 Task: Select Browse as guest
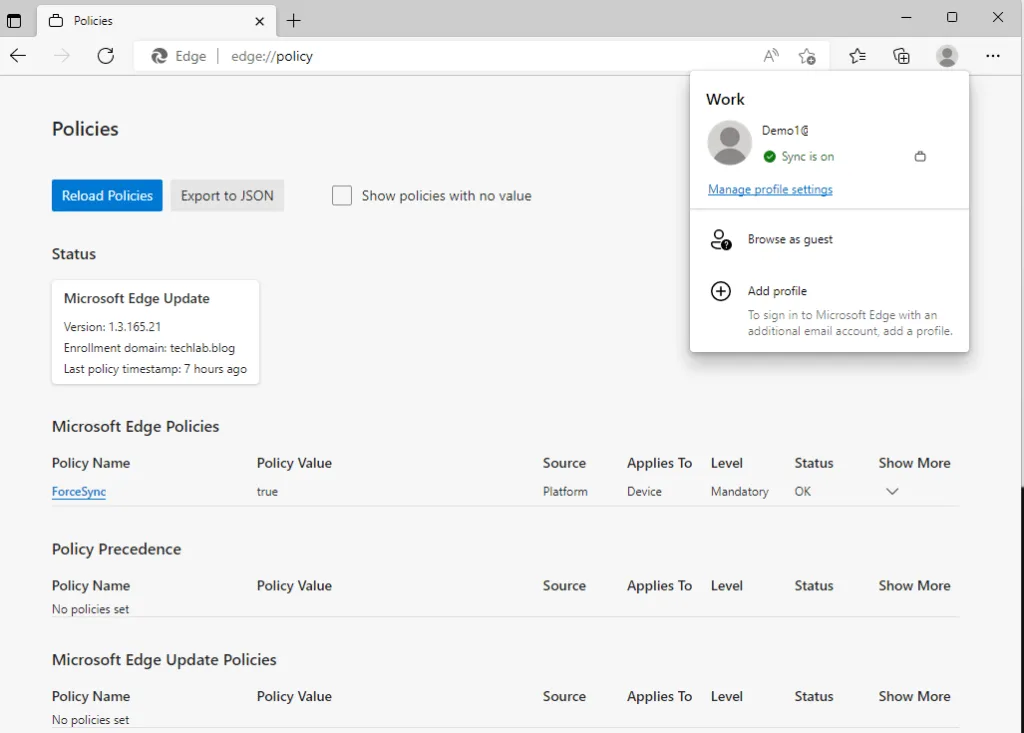coord(790,240)
